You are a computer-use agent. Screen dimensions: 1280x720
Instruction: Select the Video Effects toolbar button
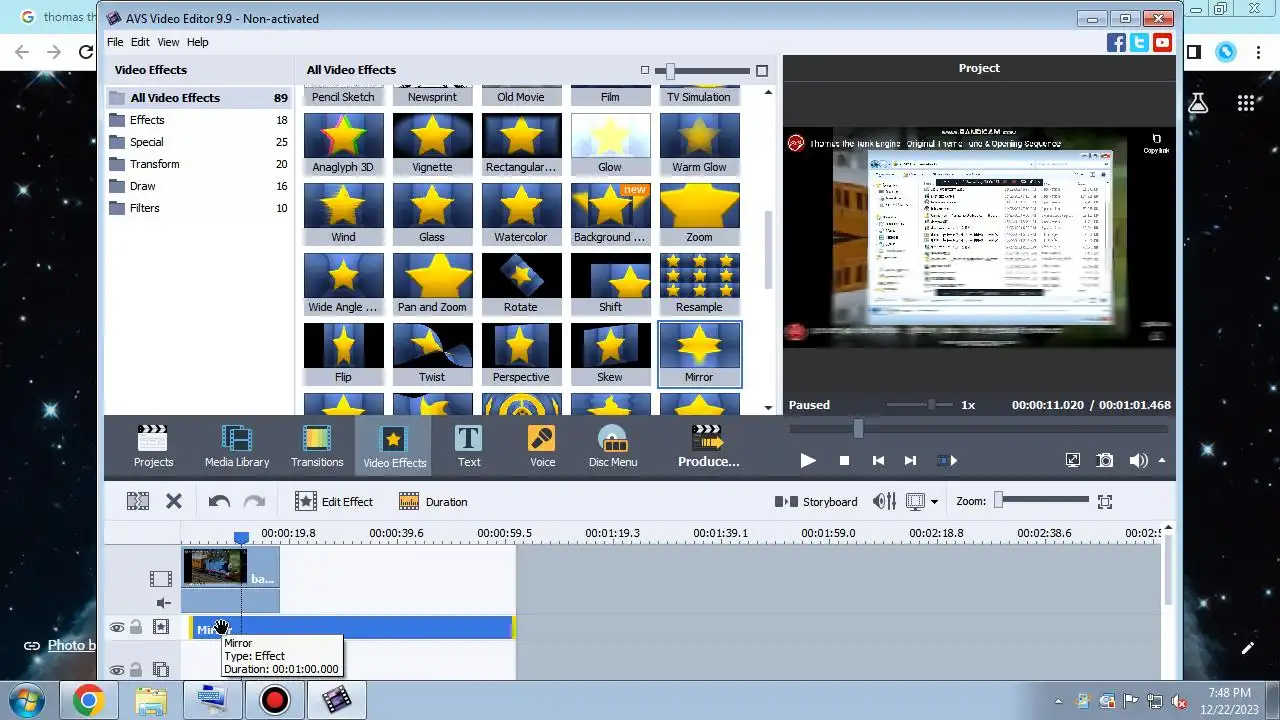[394, 446]
